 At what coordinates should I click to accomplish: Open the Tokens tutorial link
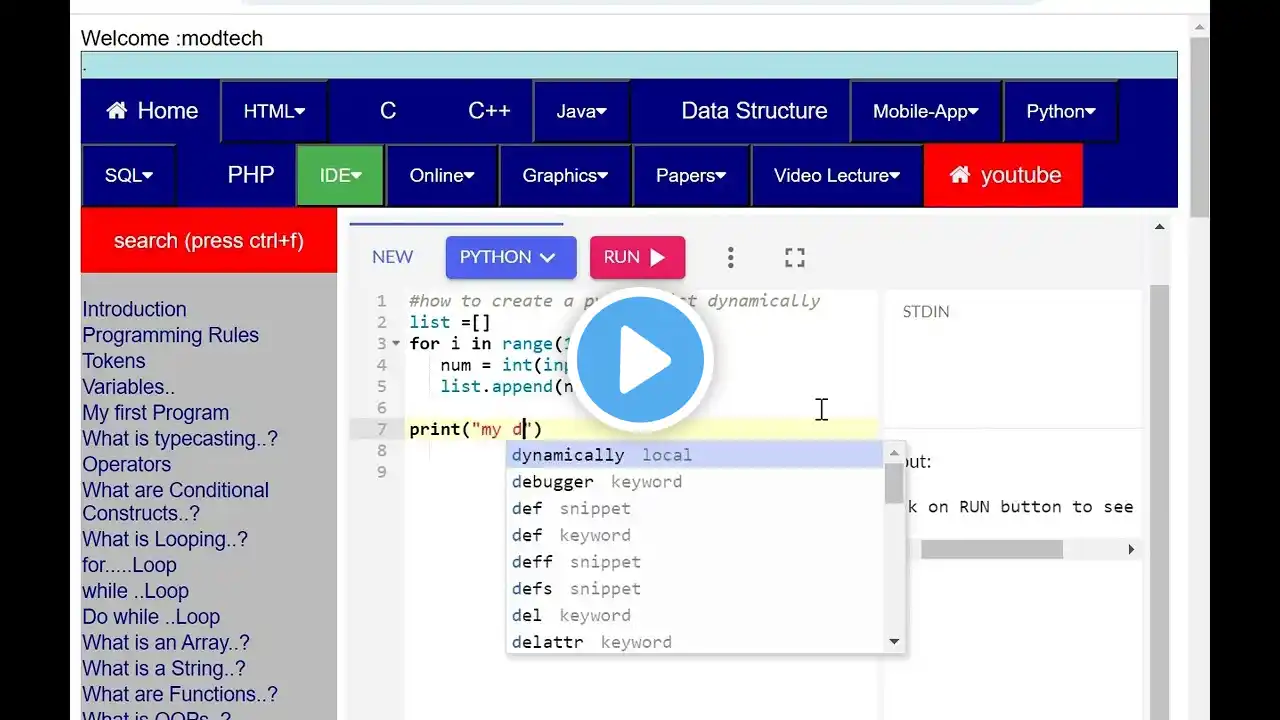(114, 361)
